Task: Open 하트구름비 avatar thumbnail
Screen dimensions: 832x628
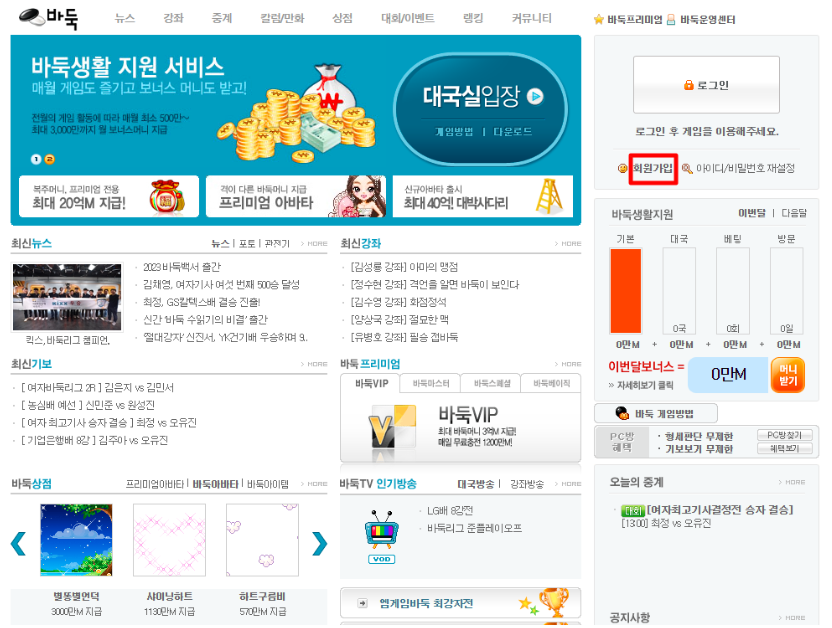Action: click(262, 540)
